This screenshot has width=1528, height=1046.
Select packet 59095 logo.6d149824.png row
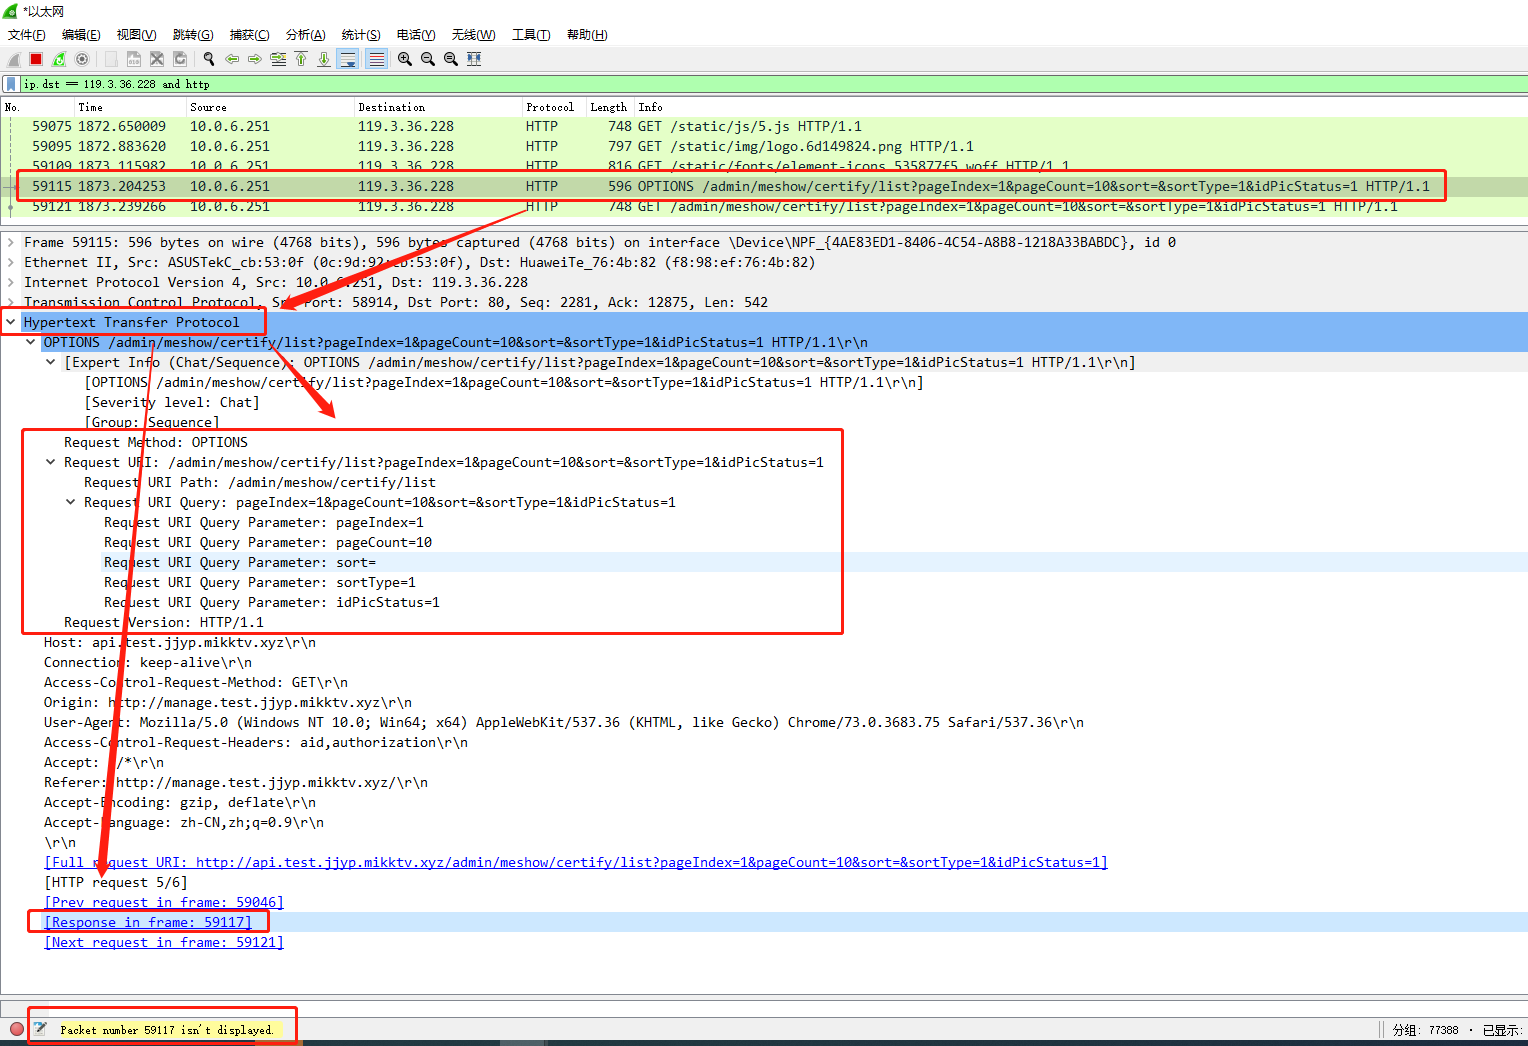764,146
